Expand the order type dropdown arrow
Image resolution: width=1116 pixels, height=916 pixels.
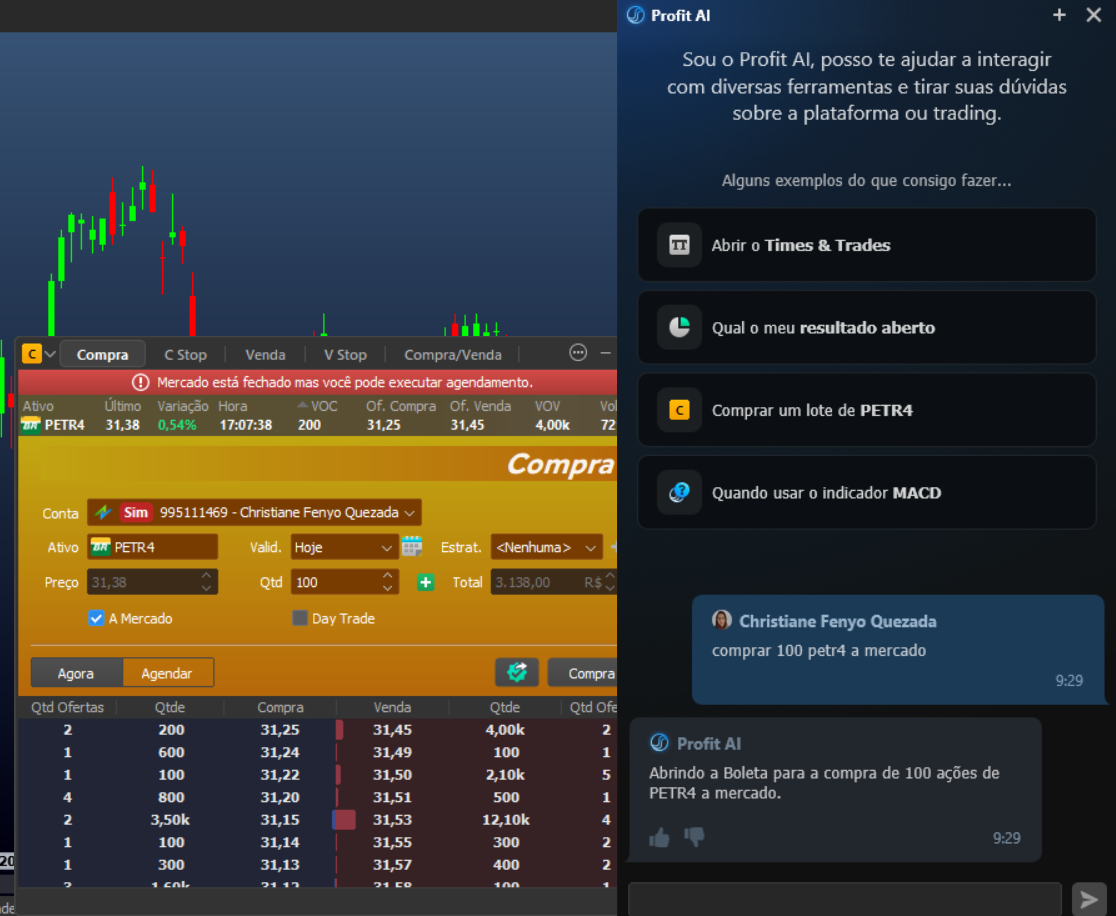click(x=51, y=354)
